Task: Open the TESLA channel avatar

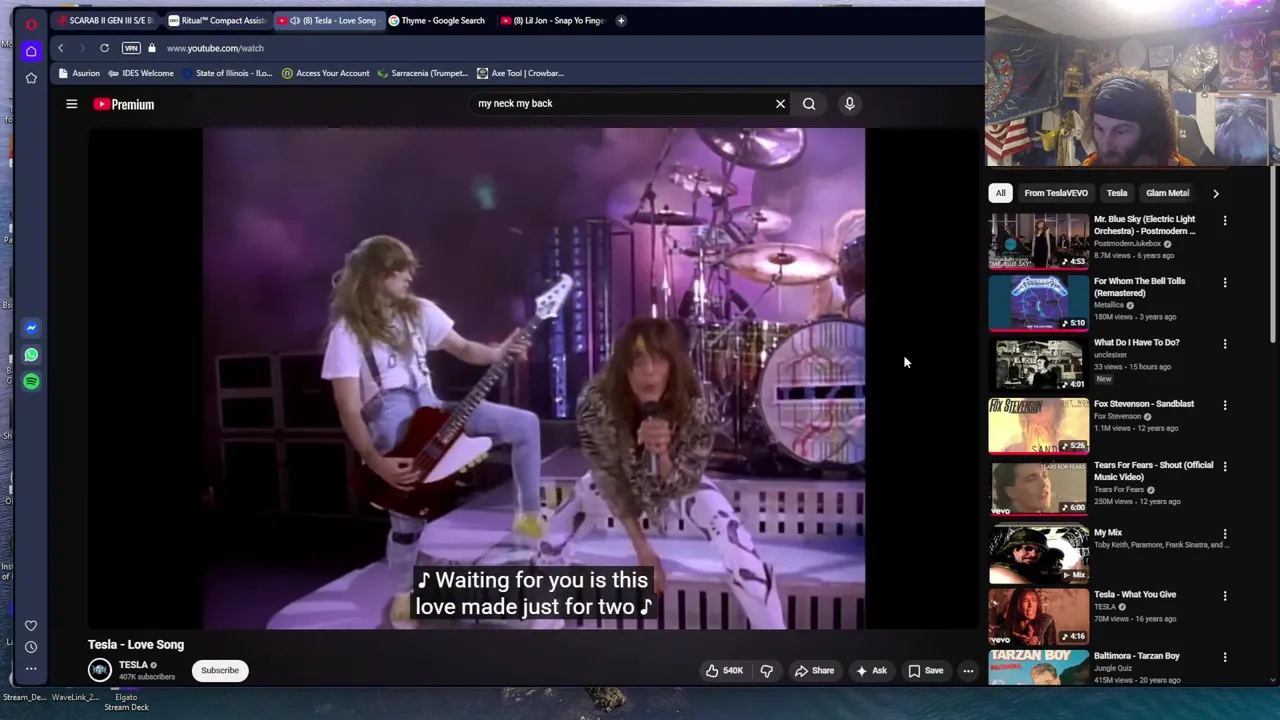Action: point(99,670)
